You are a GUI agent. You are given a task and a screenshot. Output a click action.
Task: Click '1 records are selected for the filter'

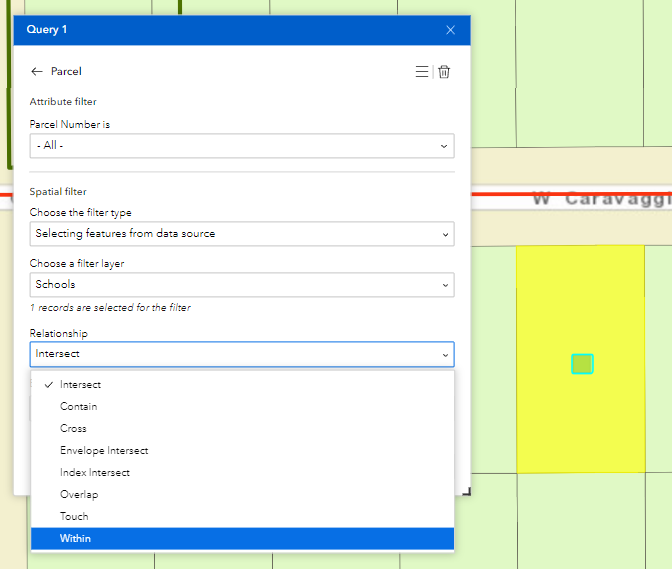110,308
